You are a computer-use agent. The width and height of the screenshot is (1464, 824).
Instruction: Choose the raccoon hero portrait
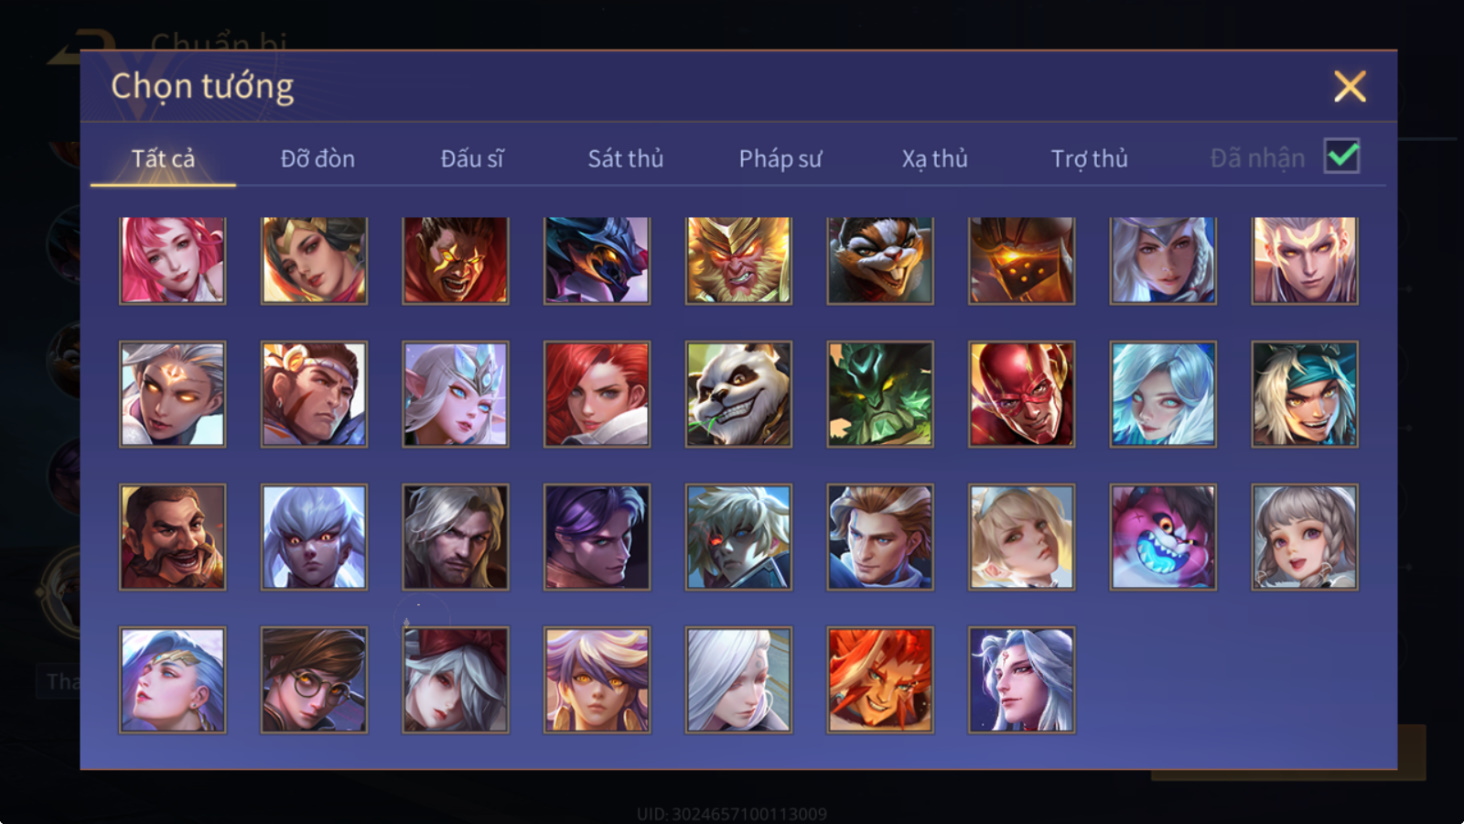(x=880, y=260)
